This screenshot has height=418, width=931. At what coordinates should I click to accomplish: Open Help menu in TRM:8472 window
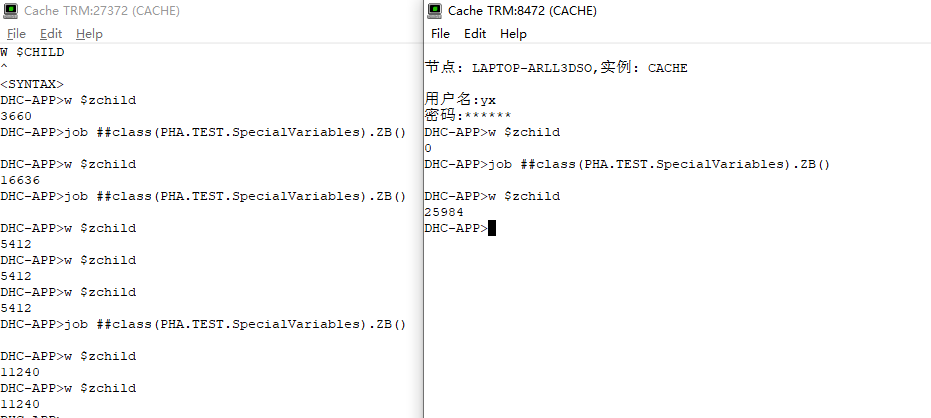click(513, 33)
